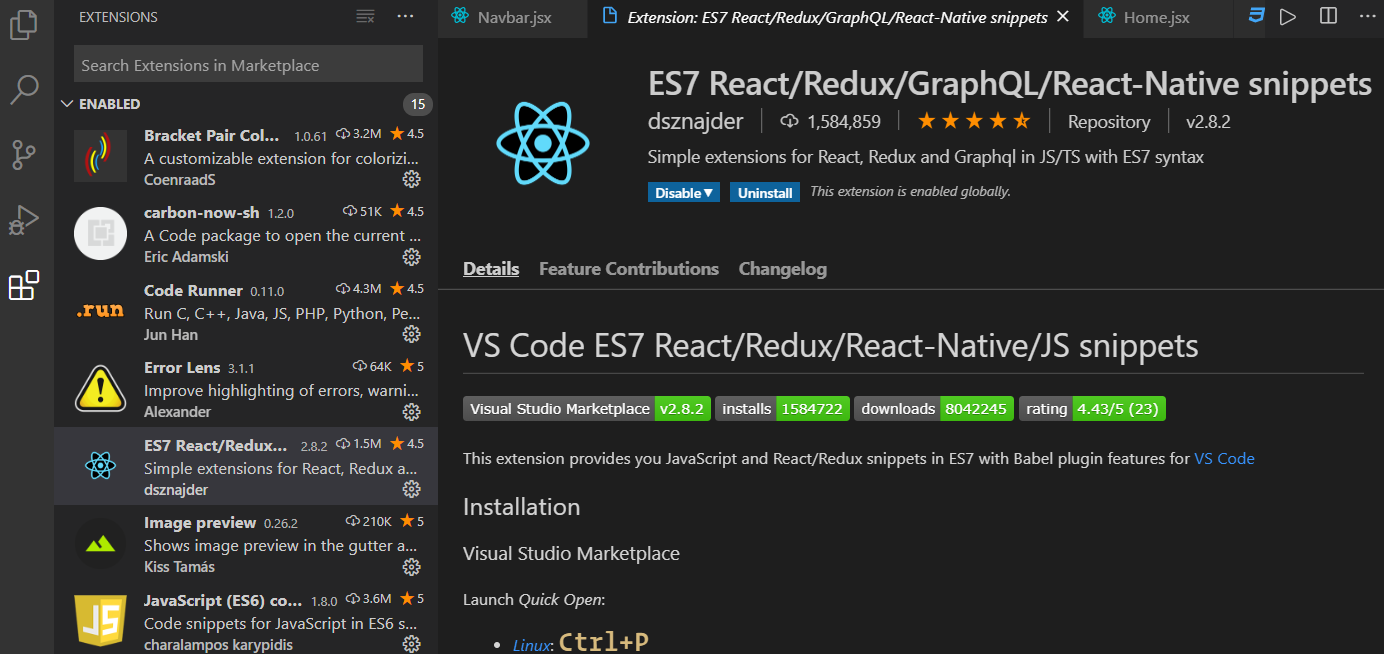
Task: Switch to the Home.jsx editor tab
Action: (x=1155, y=16)
